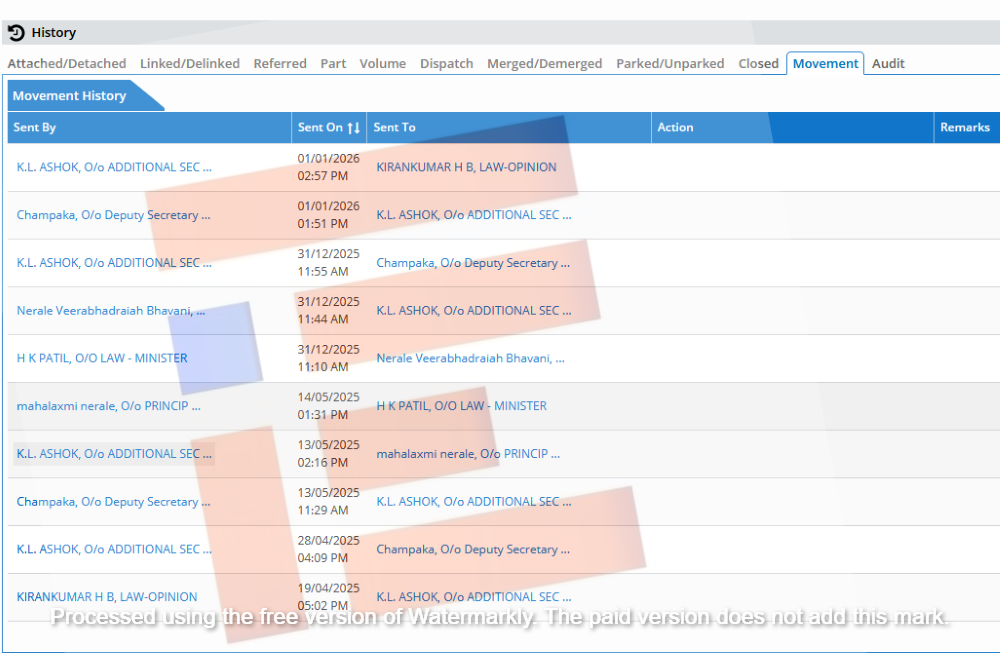
Task: Switch to the Audit tab
Action: (888, 63)
